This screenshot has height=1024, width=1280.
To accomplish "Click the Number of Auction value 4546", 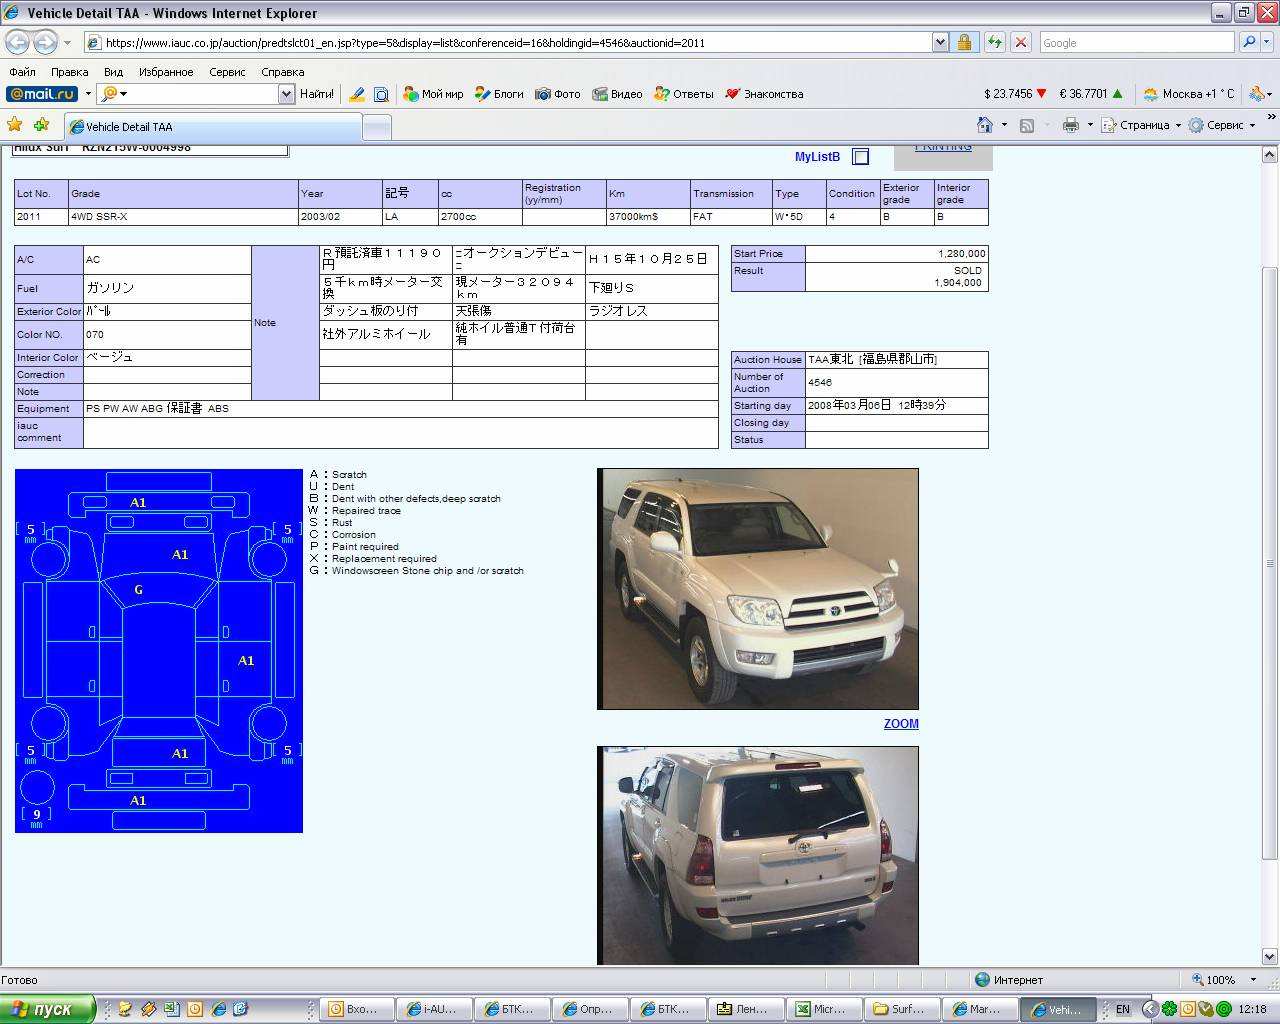I will [897, 383].
